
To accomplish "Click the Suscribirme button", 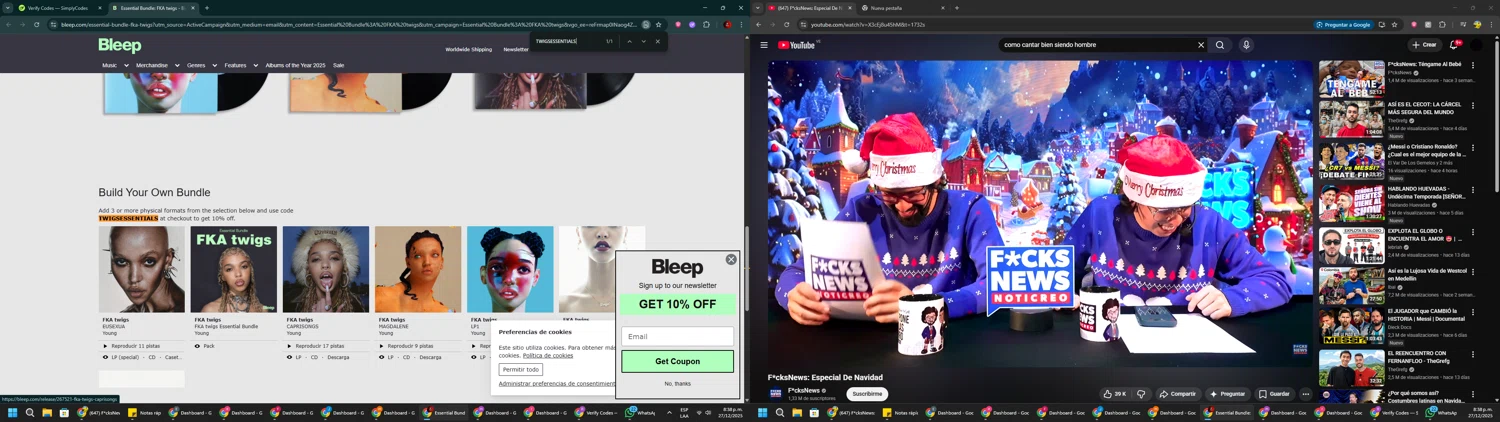I will pyautogui.click(x=867, y=394).
